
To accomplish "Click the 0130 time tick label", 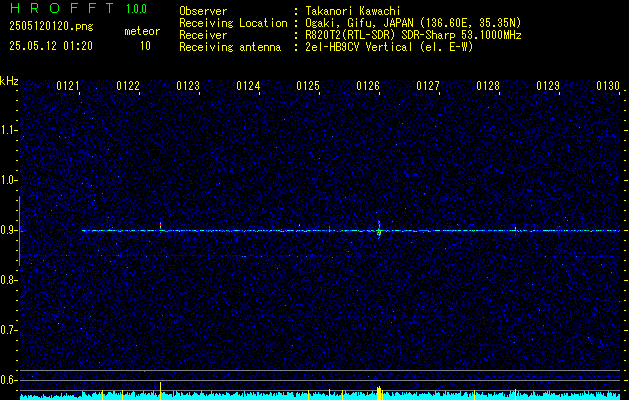I will (608, 86).
